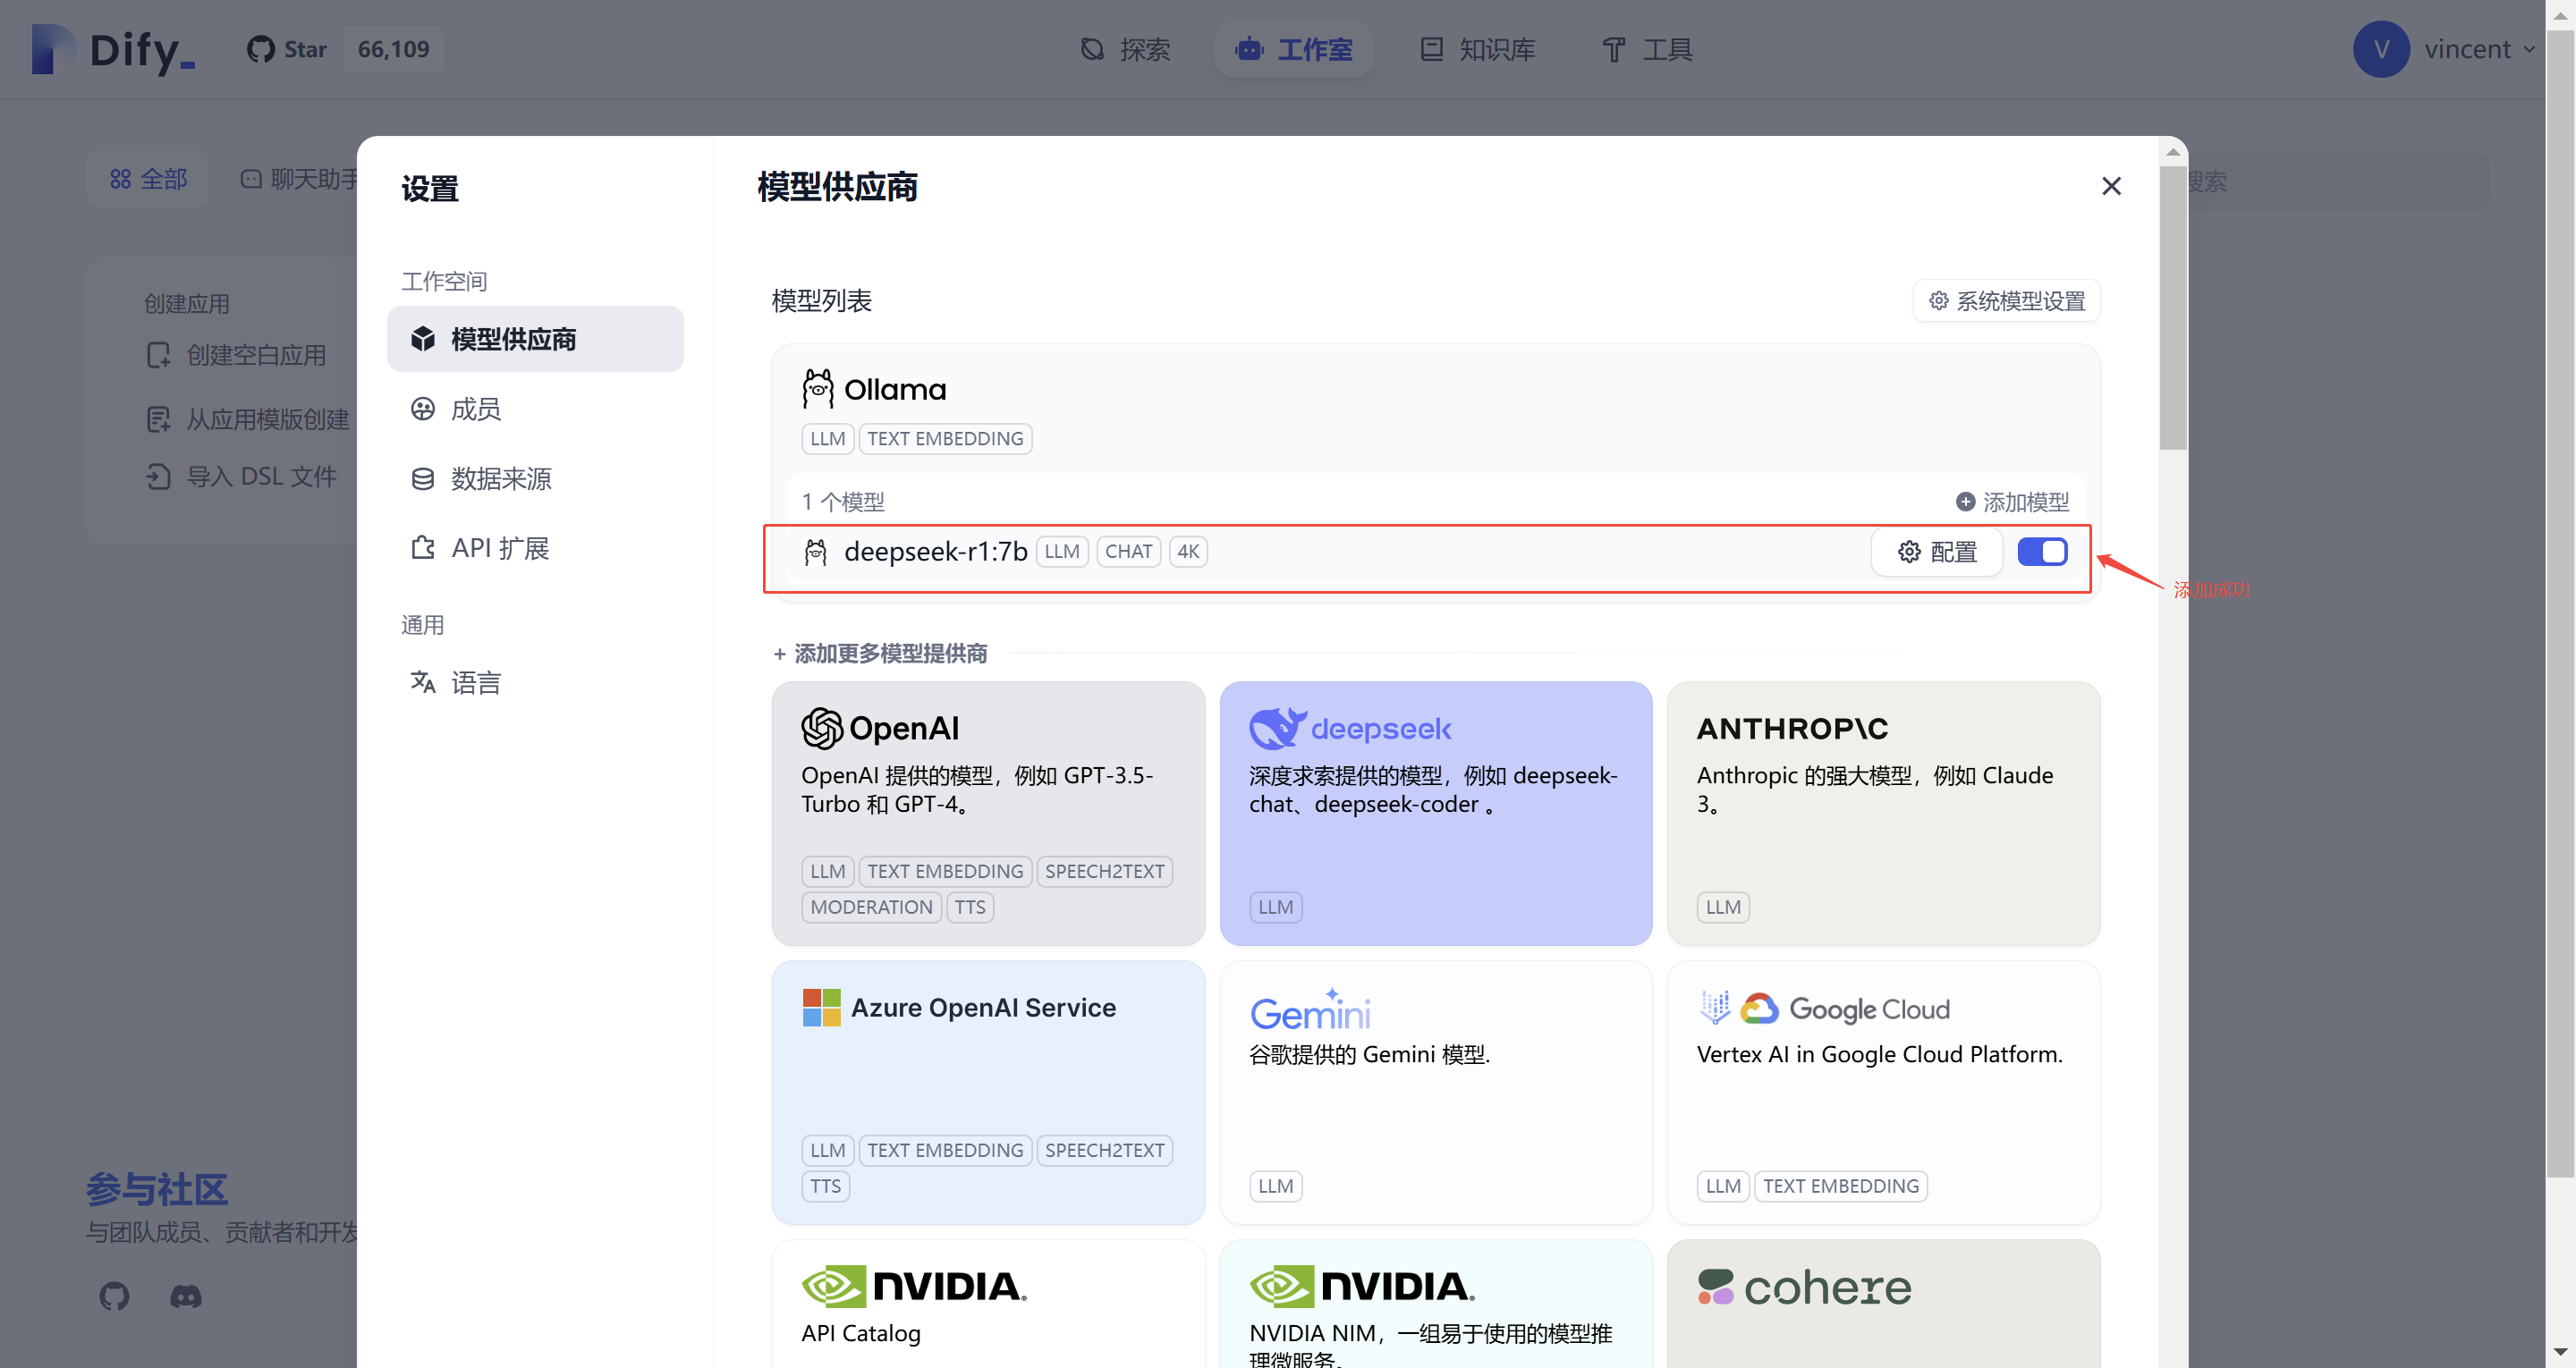
Task: Open 语言 settings section
Action: coord(535,683)
